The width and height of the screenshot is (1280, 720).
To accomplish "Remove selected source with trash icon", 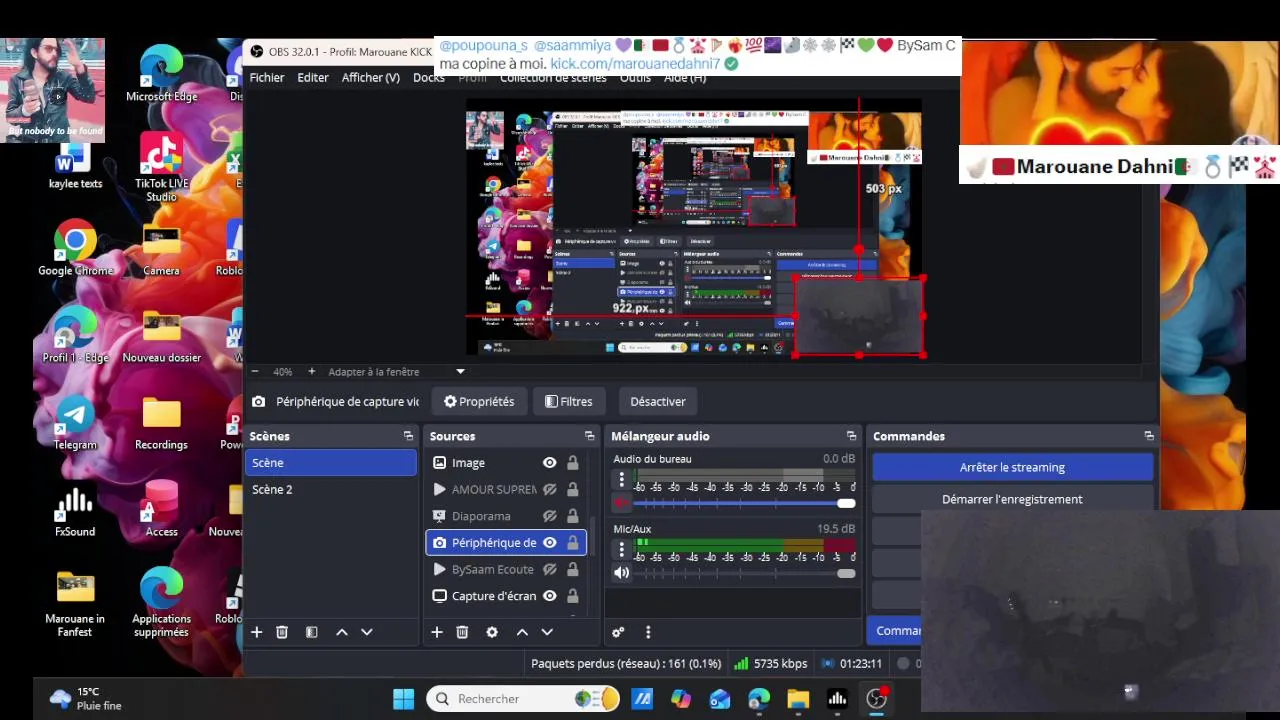I will 462,632.
